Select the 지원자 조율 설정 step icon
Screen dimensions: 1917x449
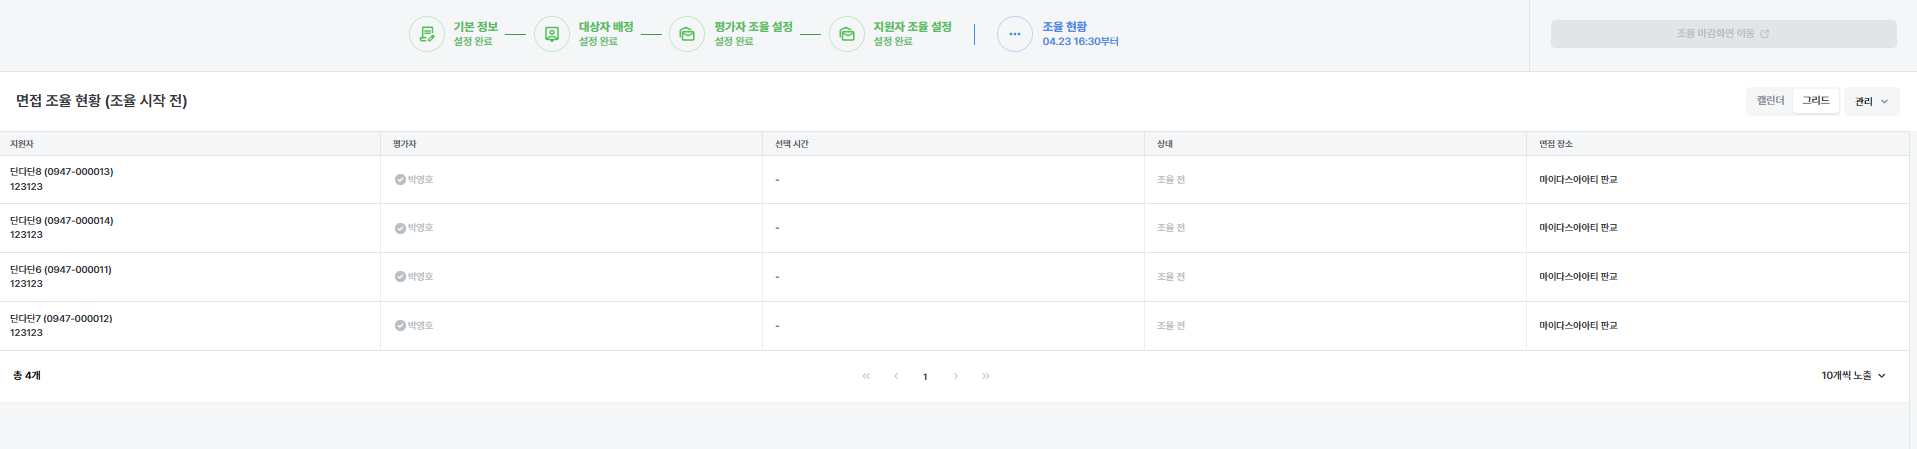pos(847,34)
